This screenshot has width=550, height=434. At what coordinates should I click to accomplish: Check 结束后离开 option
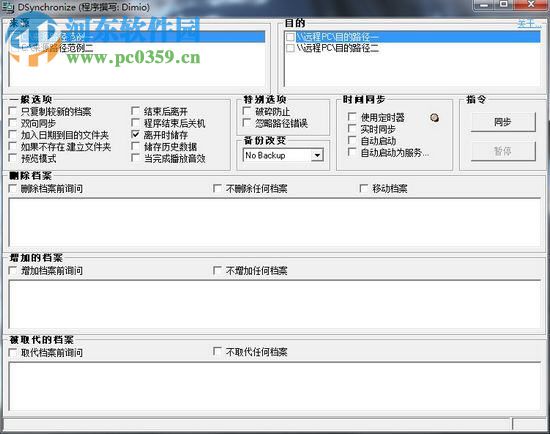click(x=135, y=111)
